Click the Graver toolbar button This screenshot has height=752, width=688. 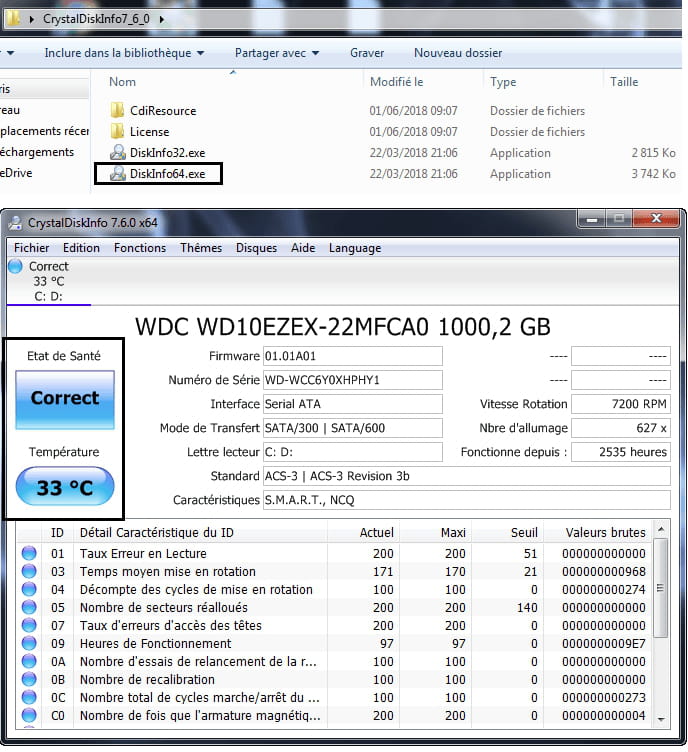tap(367, 53)
